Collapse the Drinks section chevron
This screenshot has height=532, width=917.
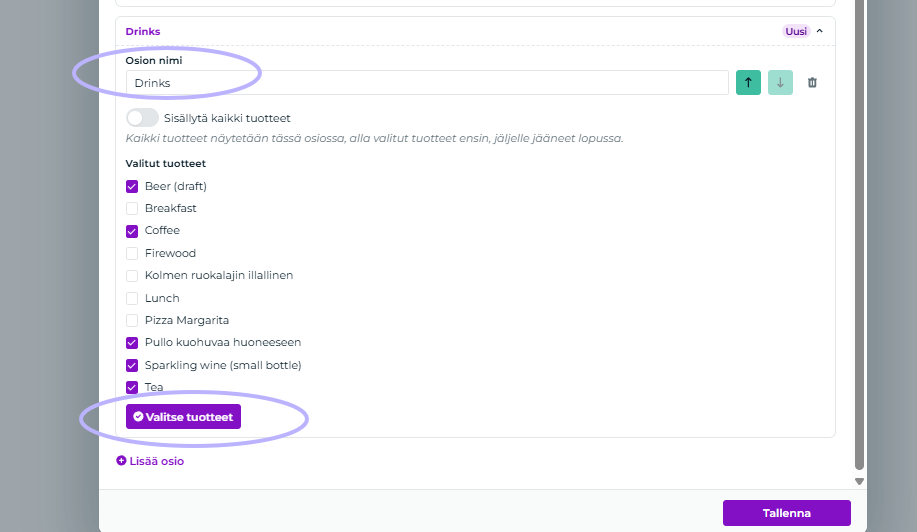tap(819, 31)
